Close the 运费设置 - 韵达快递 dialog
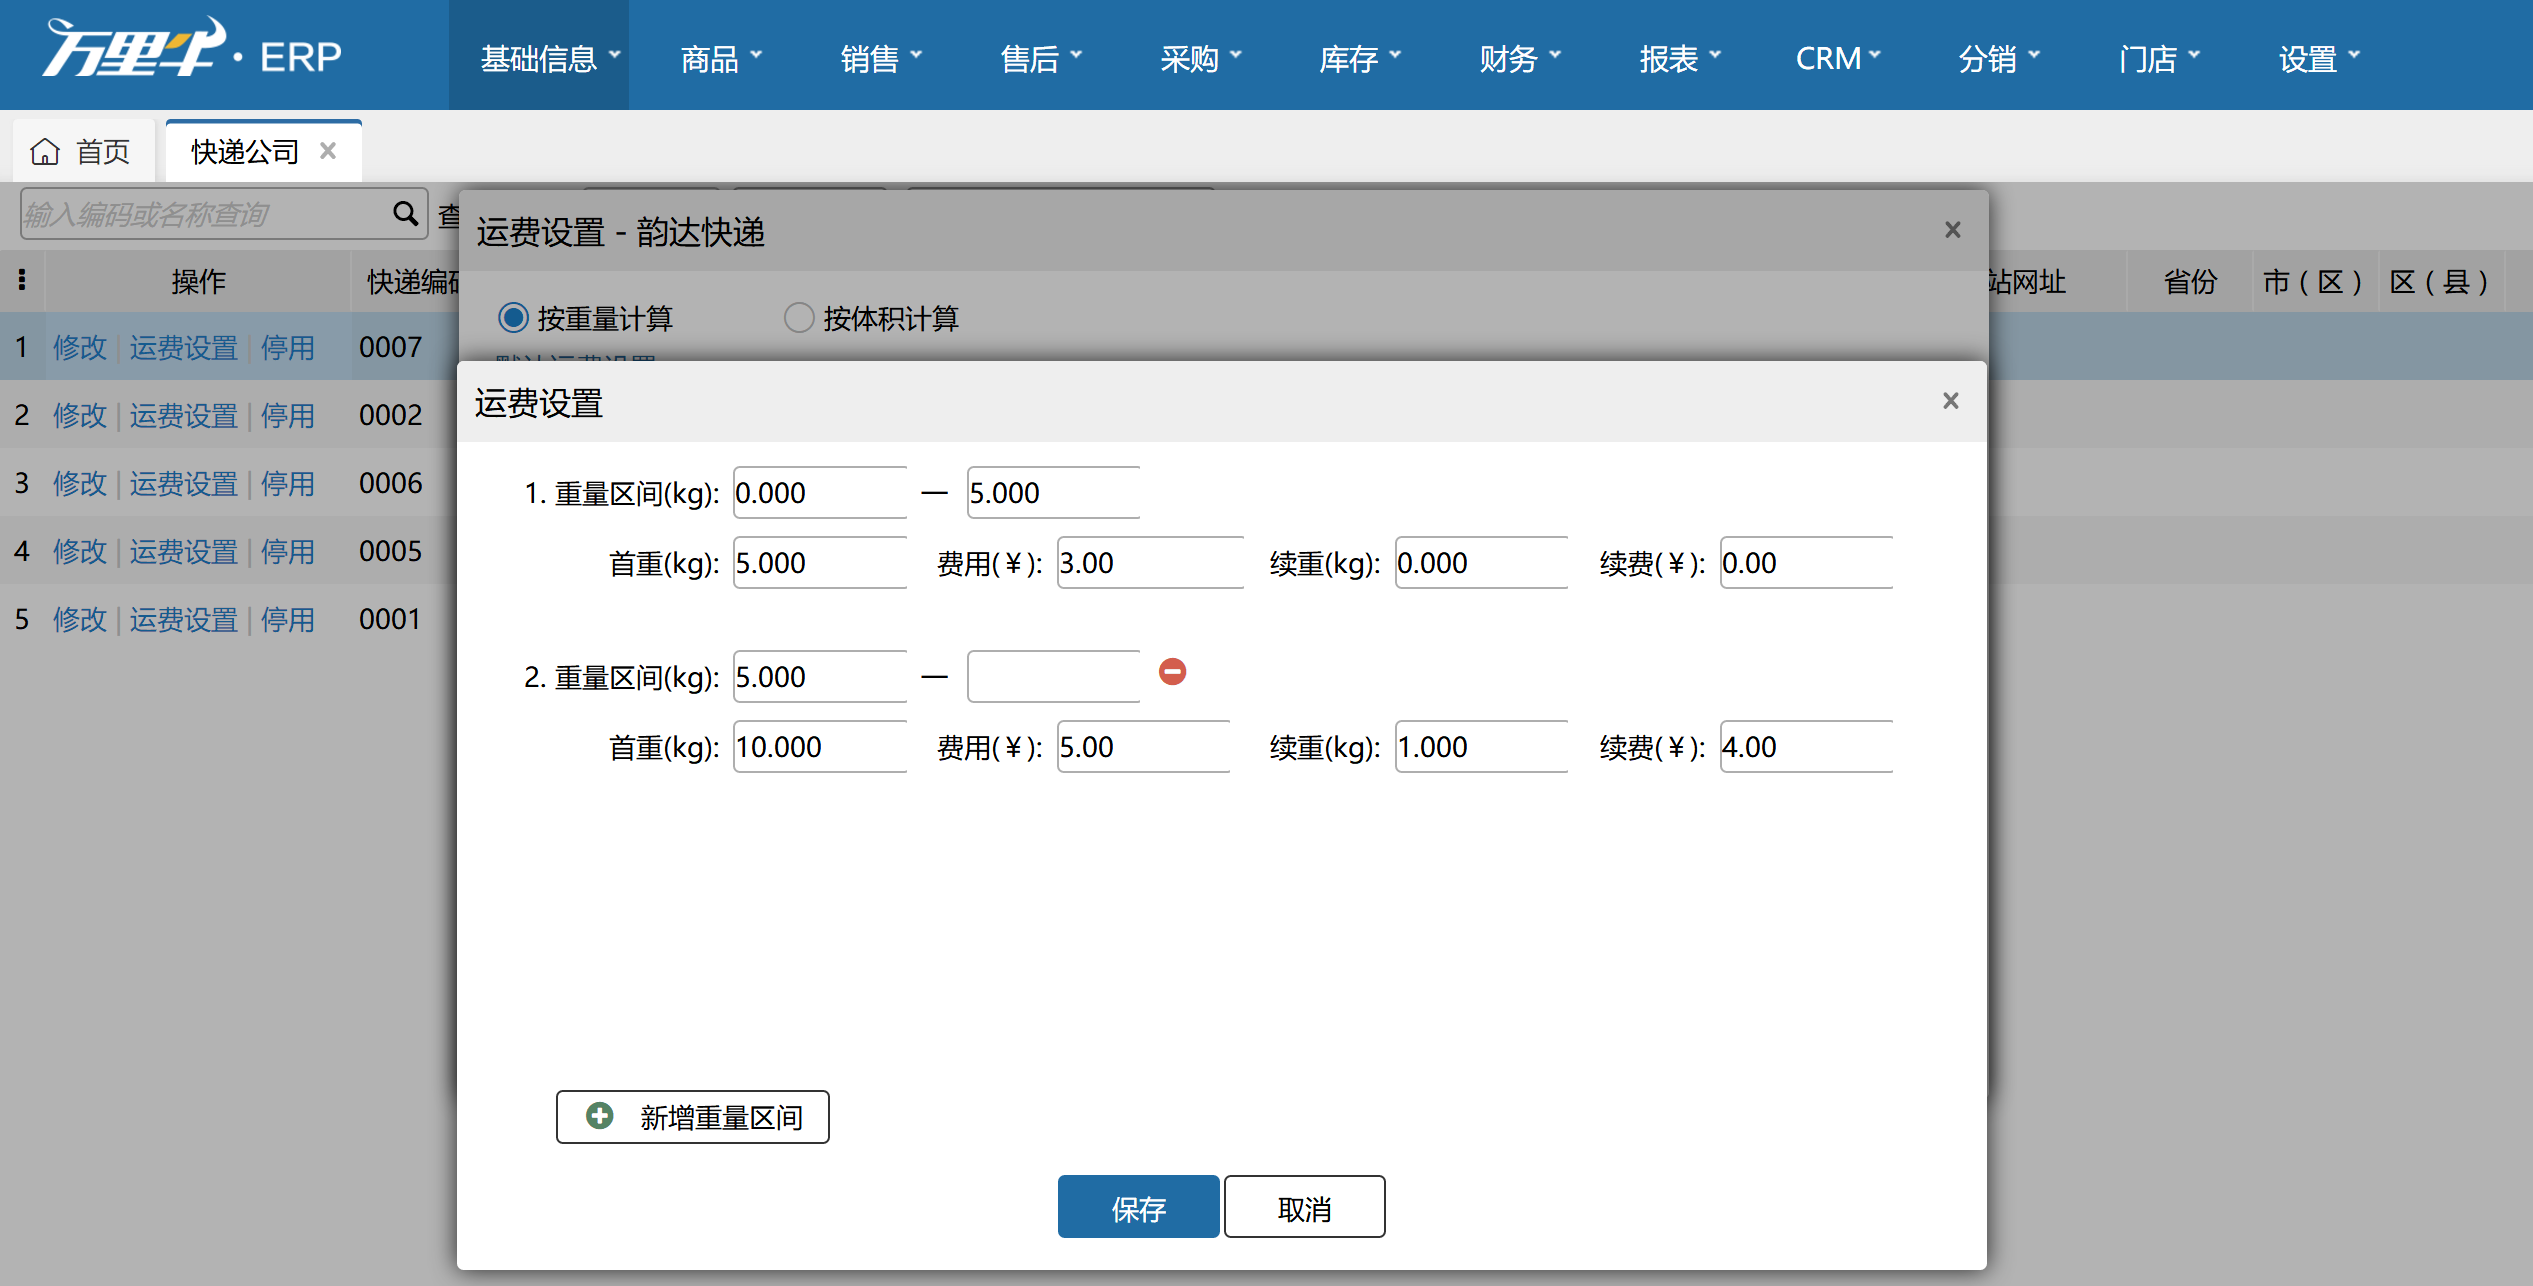This screenshot has height=1286, width=2533. tap(1952, 230)
